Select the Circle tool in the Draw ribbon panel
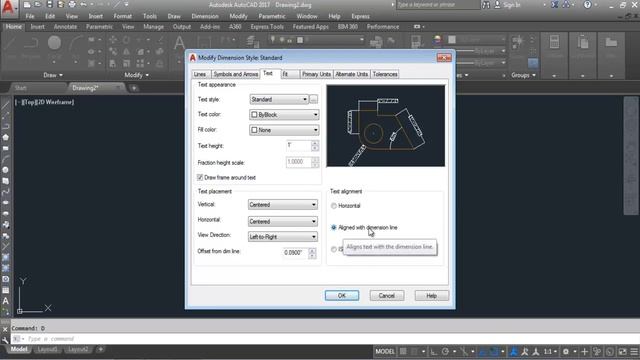The height and width of the screenshot is (360, 640). pos(54,43)
